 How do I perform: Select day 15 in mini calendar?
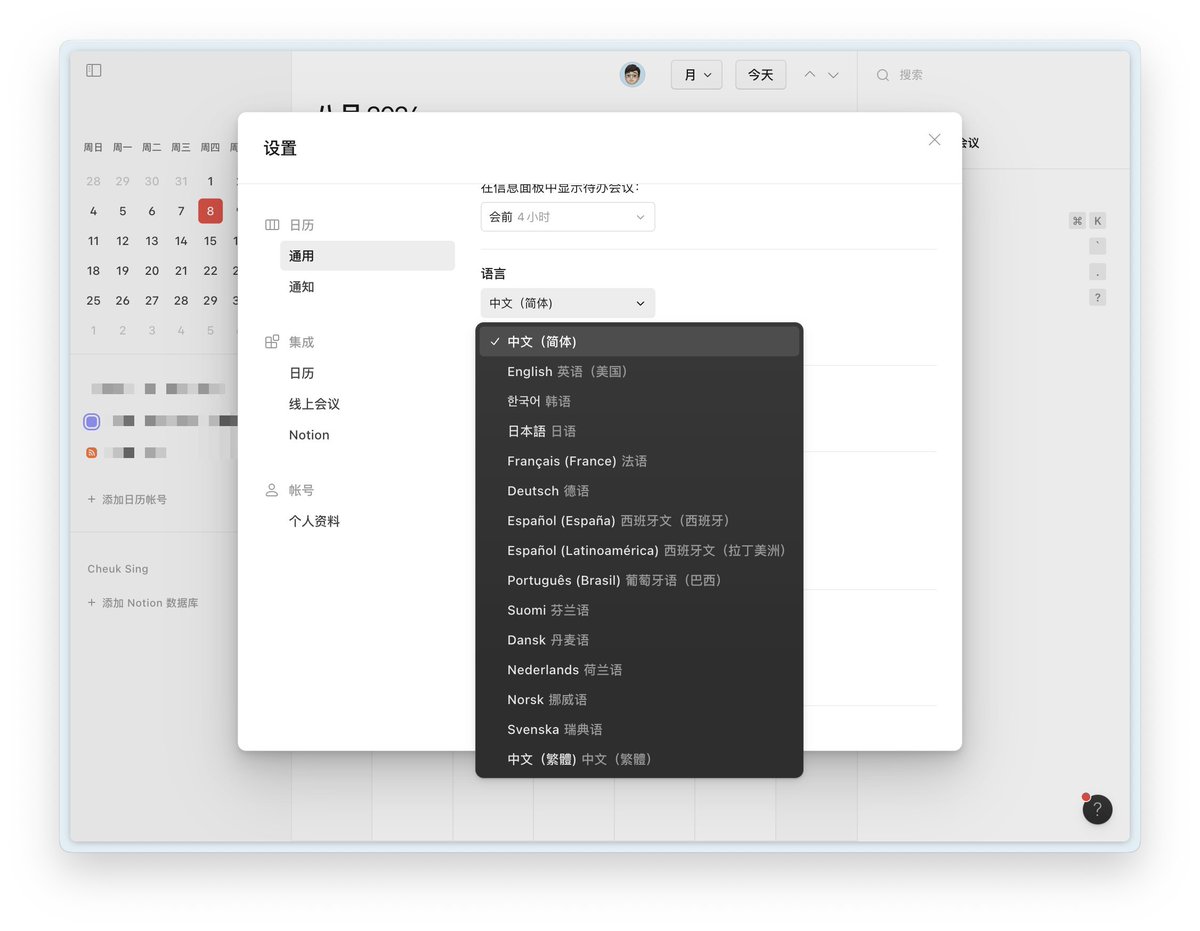point(210,241)
